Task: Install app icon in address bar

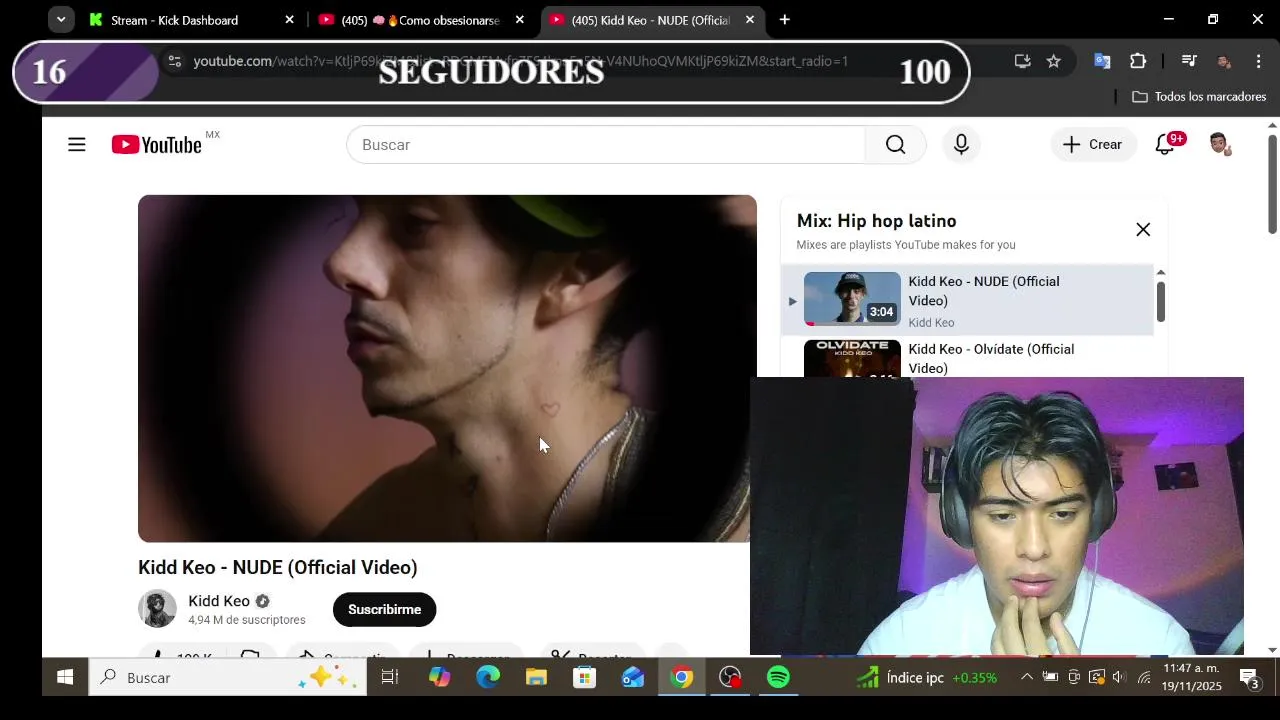Action: click(1022, 61)
